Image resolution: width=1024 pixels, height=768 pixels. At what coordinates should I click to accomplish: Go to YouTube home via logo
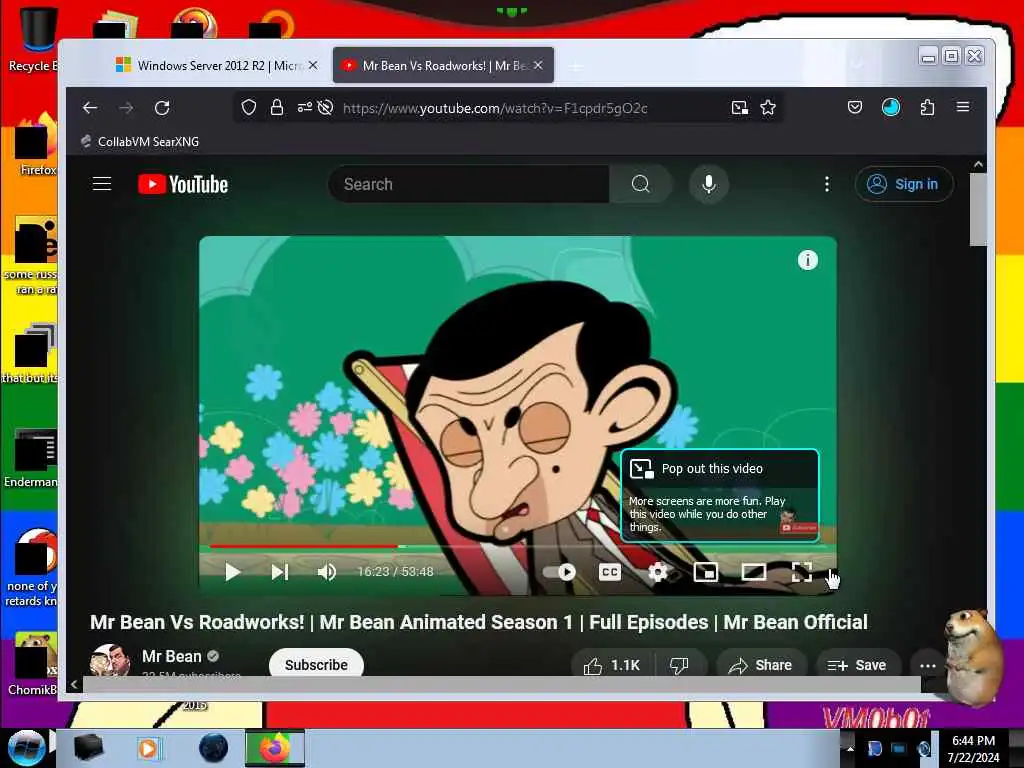click(183, 184)
